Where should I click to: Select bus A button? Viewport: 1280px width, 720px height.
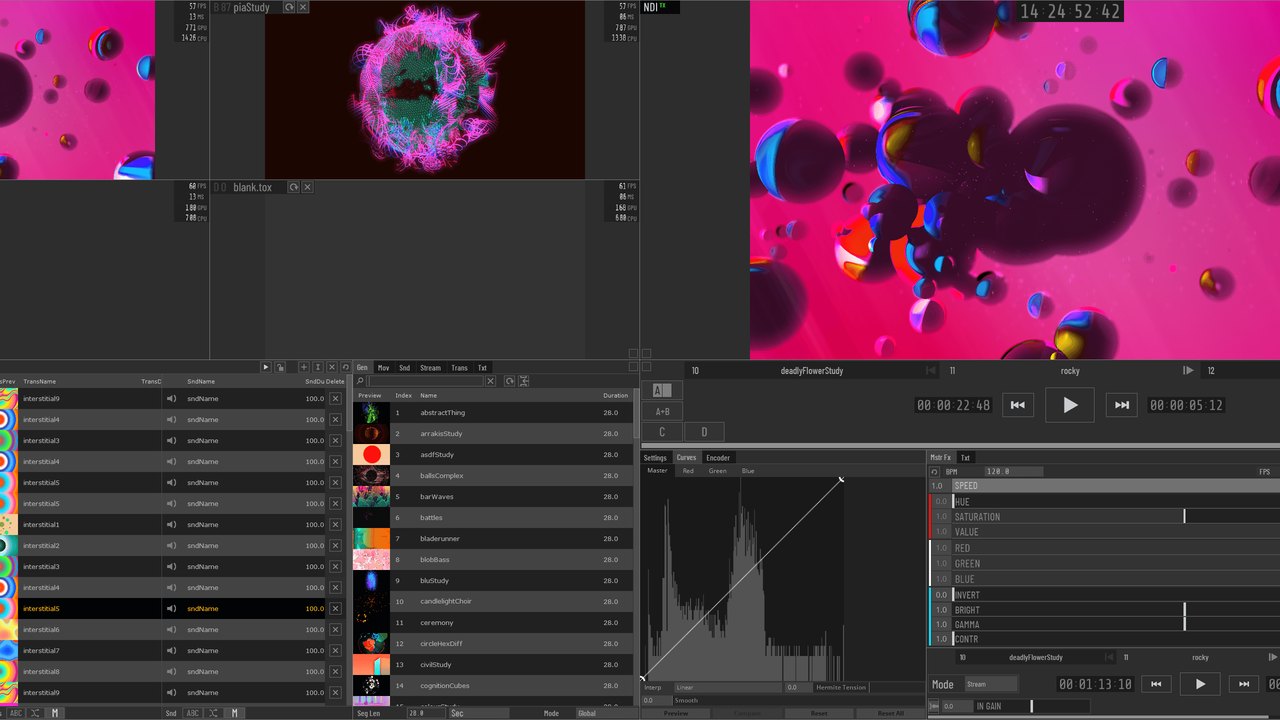[662, 390]
